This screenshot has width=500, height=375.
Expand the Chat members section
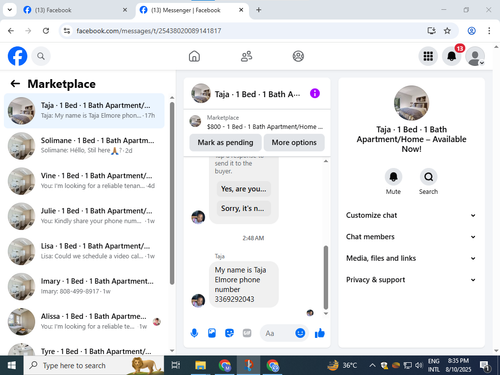click(x=411, y=237)
